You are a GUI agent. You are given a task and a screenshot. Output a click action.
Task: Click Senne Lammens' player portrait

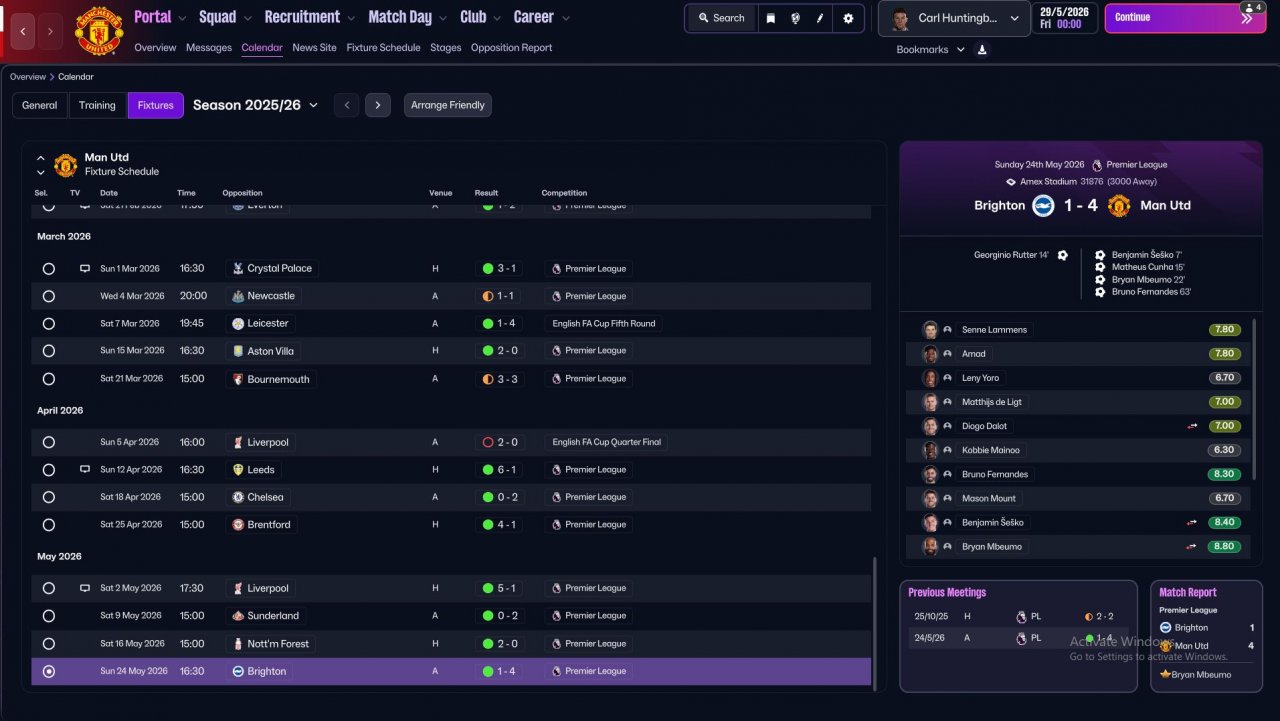click(930, 330)
